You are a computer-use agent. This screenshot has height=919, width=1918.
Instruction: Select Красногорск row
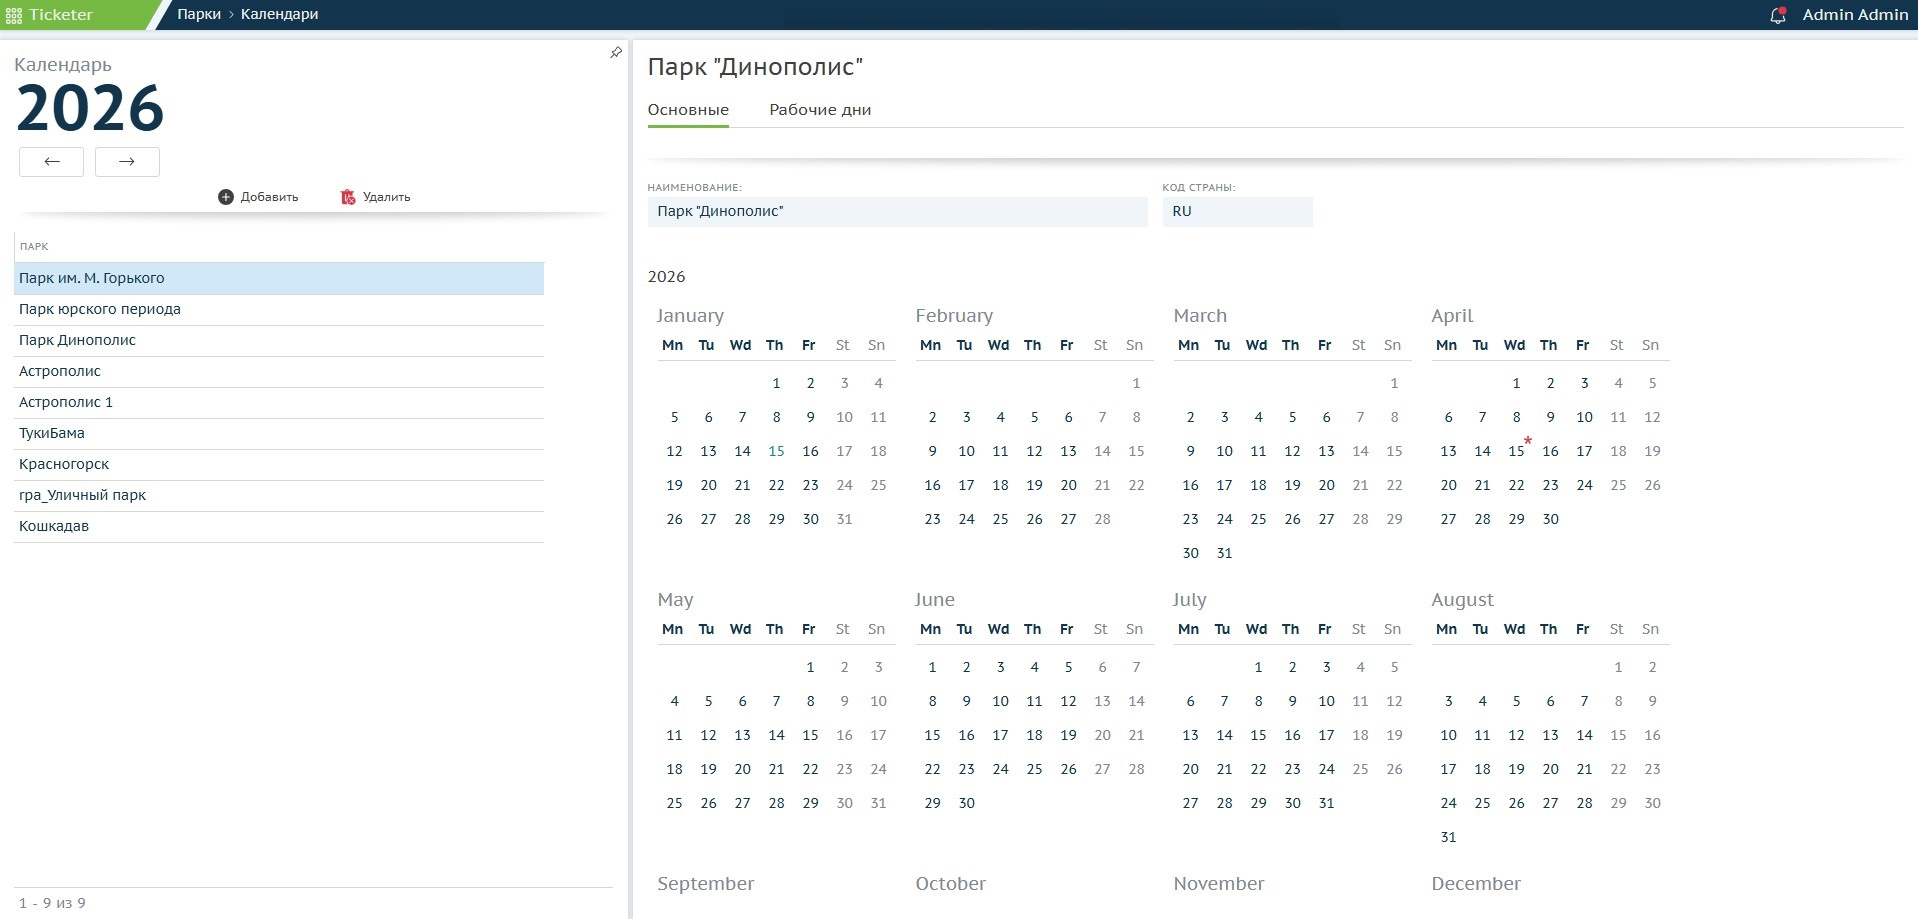pos(279,464)
